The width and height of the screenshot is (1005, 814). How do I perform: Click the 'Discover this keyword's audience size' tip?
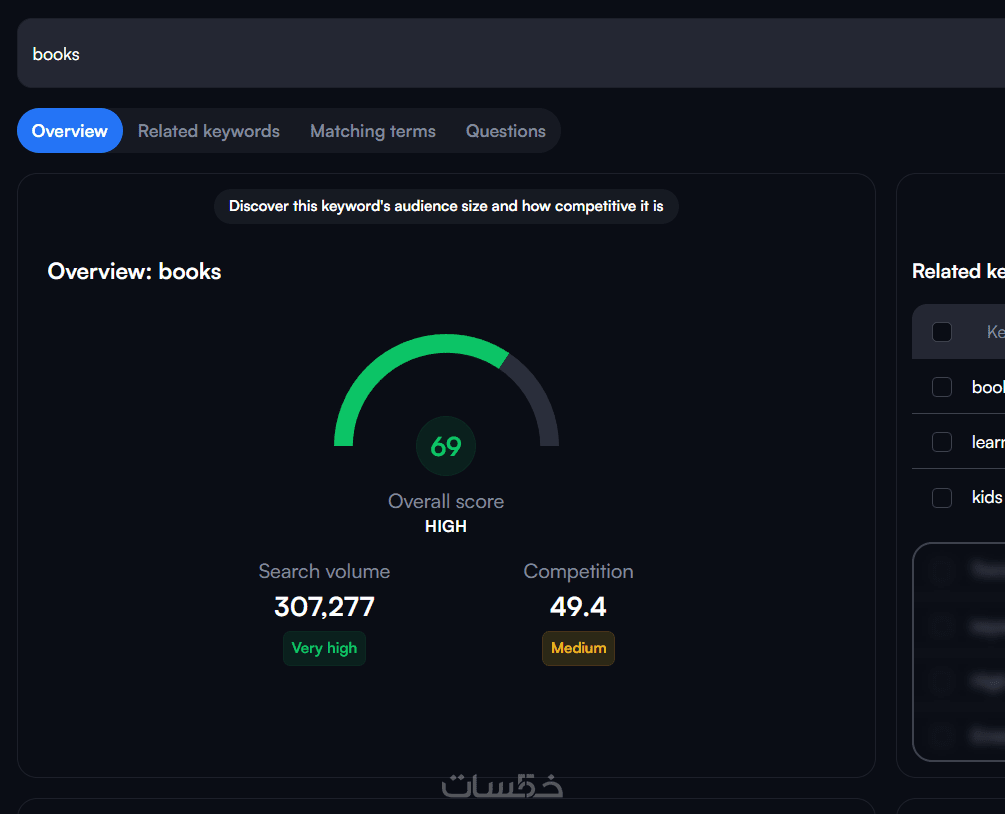pyautogui.click(x=446, y=206)
